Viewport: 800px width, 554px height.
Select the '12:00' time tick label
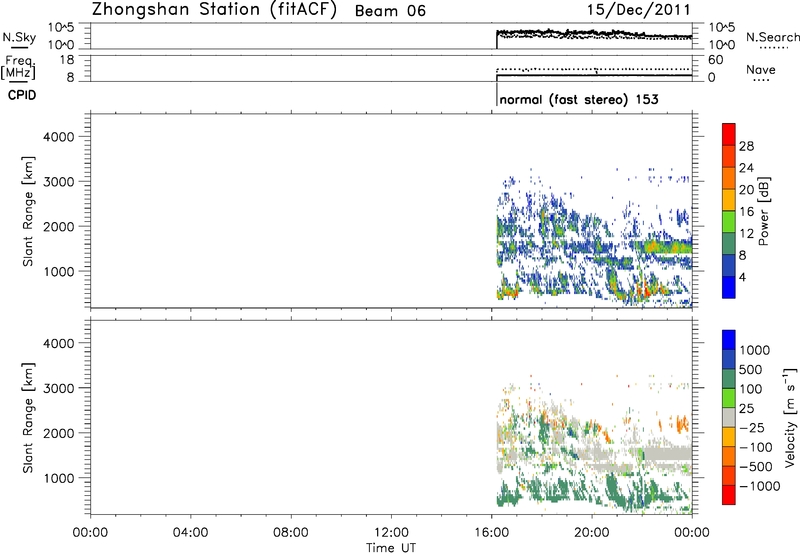[x=391, y=533]
